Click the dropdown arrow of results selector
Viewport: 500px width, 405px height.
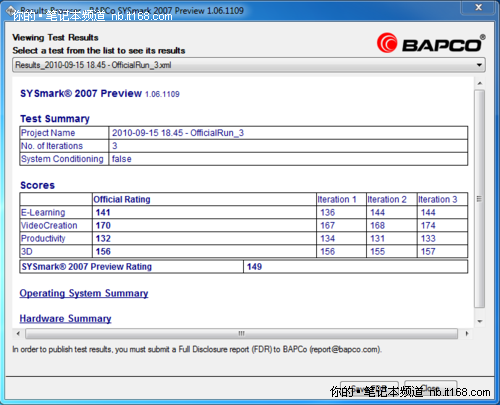pyautogui.click(x=479, y=65)
